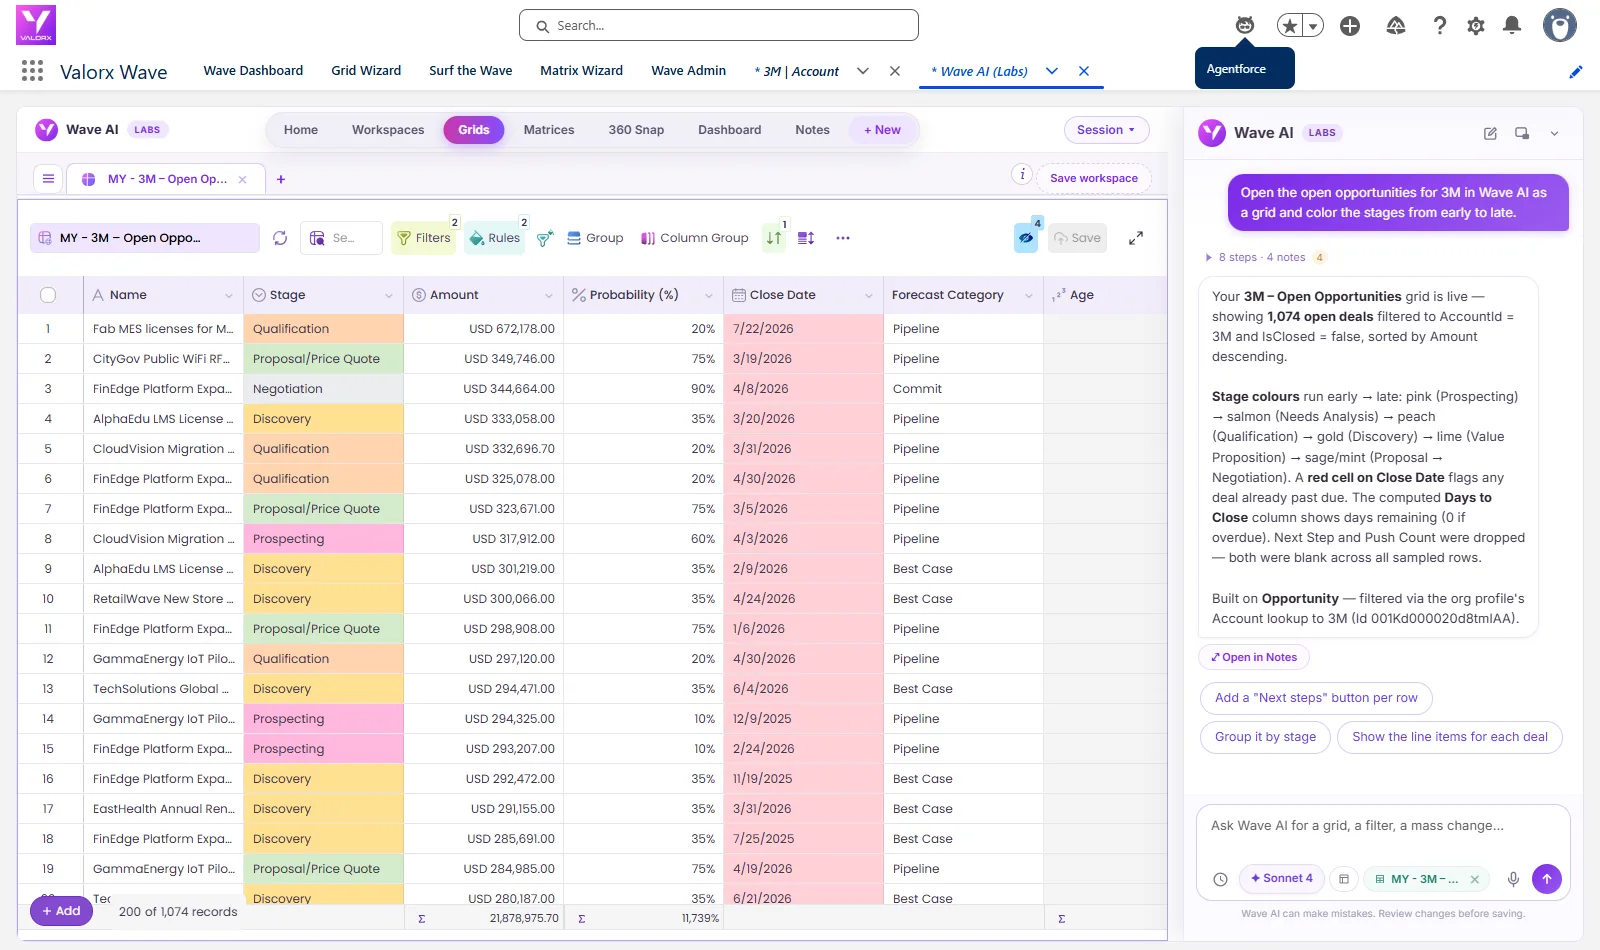Click the pink Prospecting cell in row 8
Image resolution: width=1600 pixels, height=950 pixels.
tap(323, 539)
